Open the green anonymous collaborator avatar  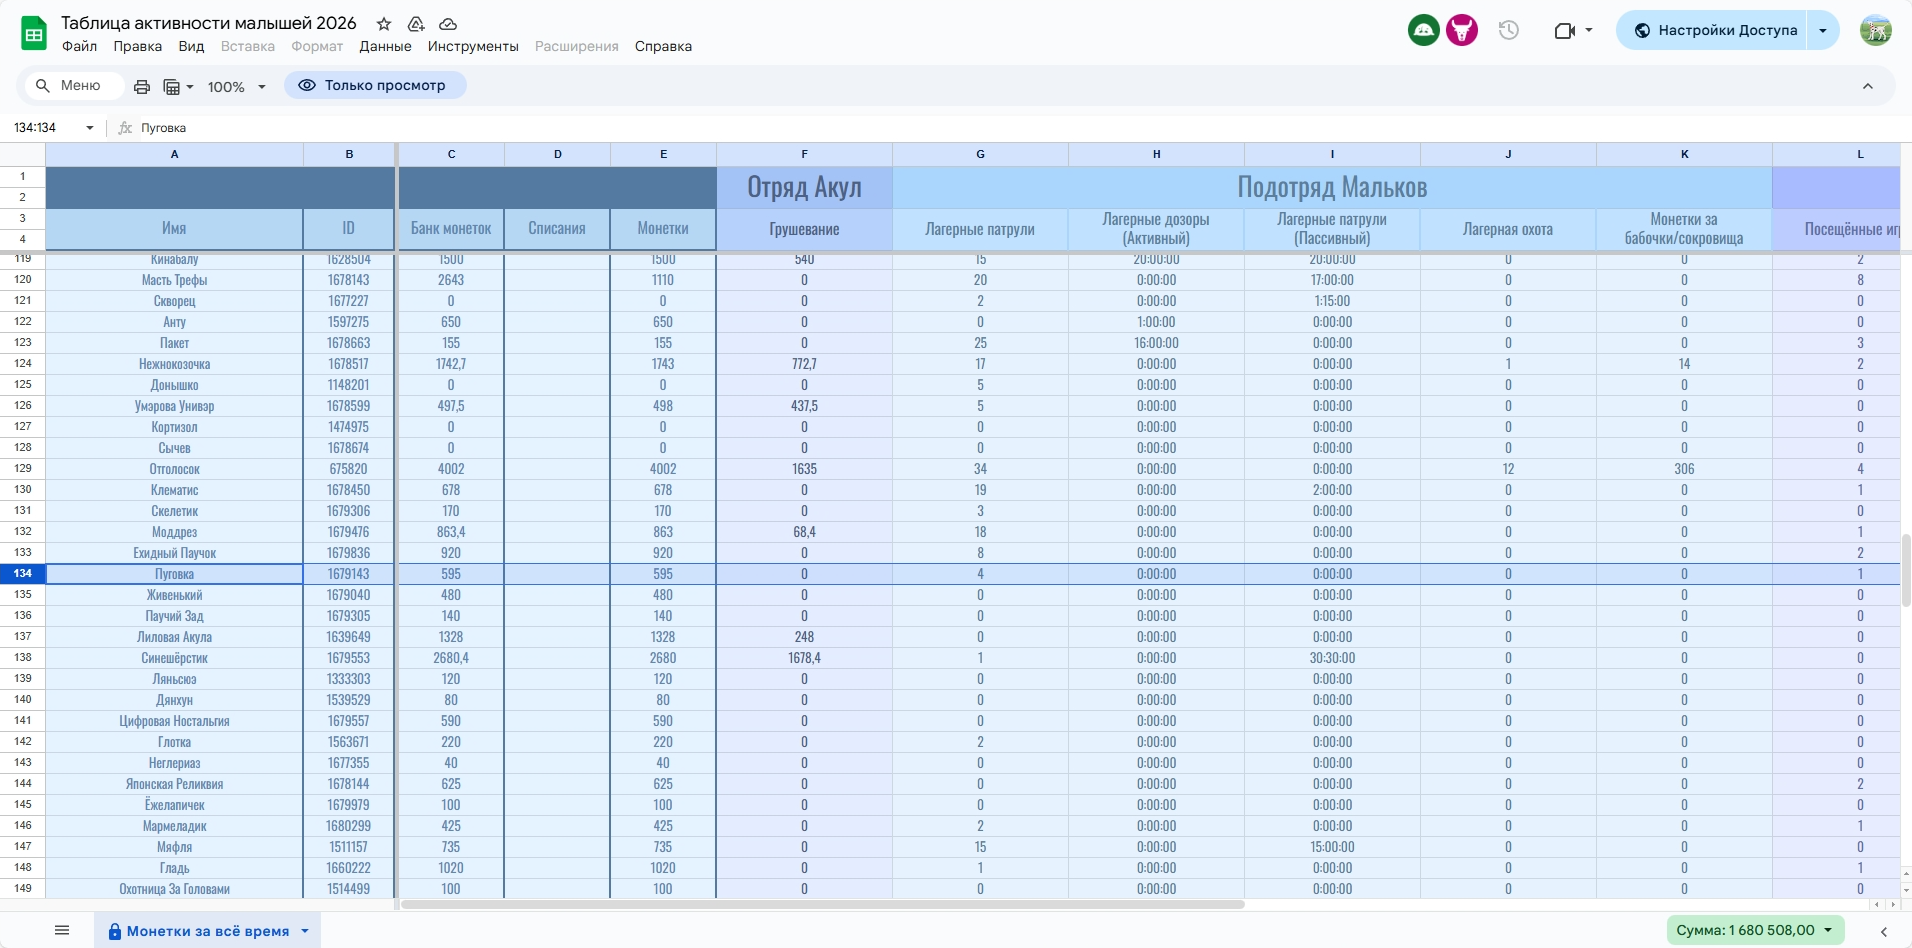(1423, 31)
